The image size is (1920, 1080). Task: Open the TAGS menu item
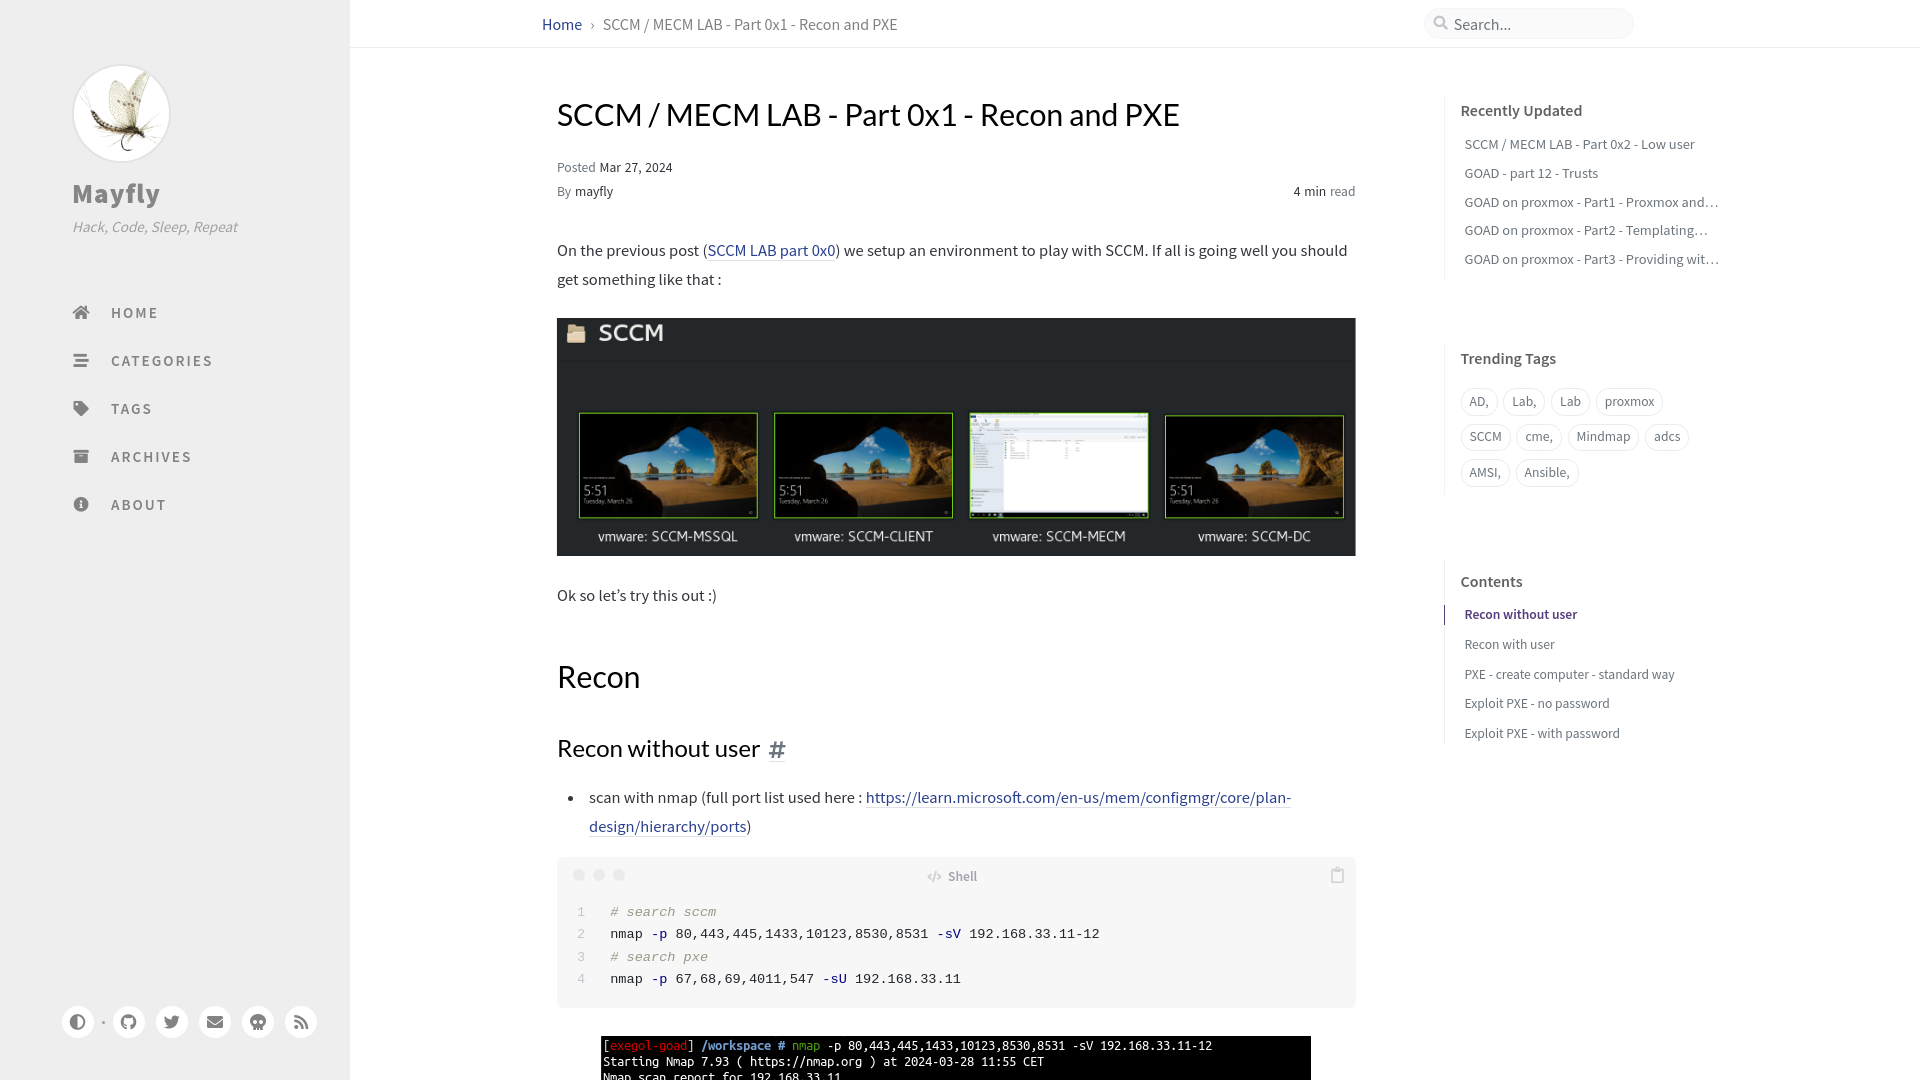[x=131, y=409]
